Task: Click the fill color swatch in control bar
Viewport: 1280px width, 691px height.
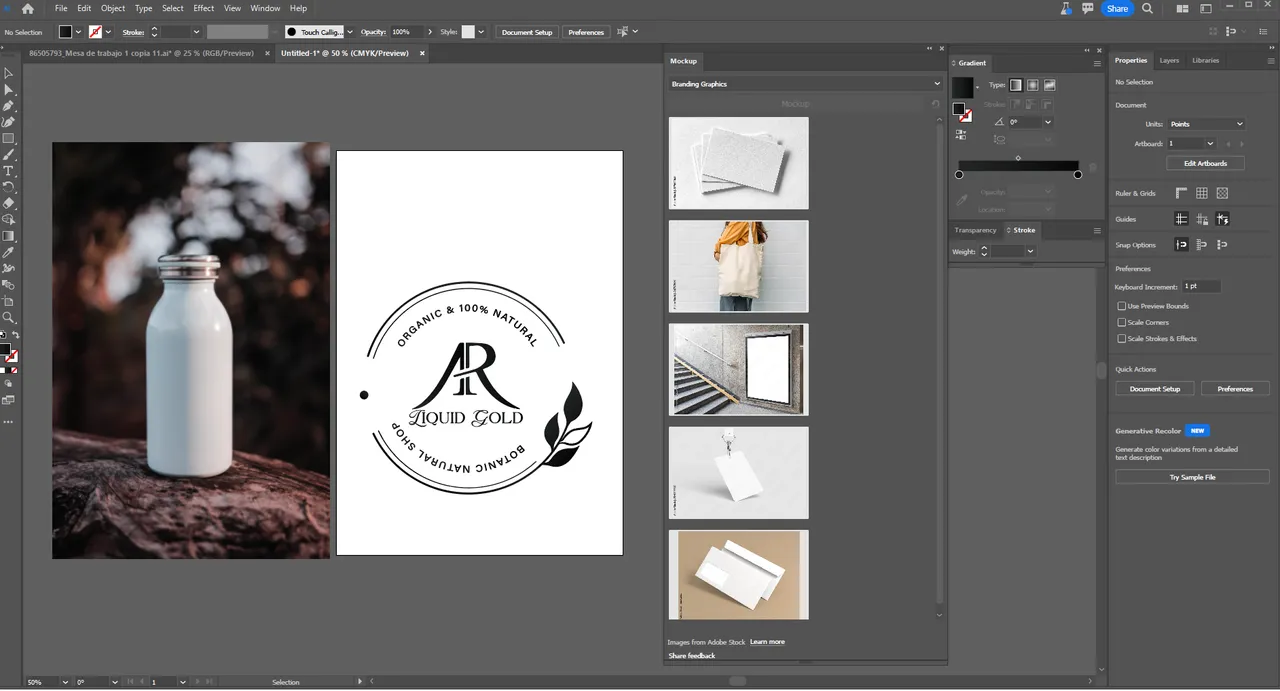Action: [65, 32]
